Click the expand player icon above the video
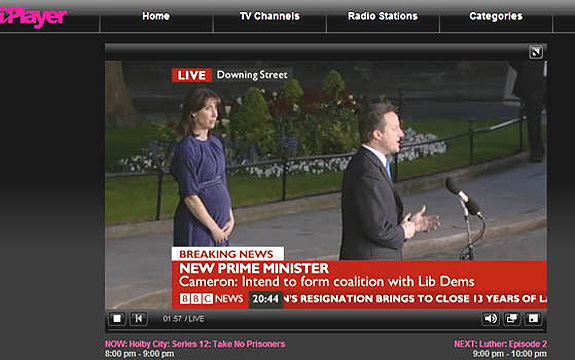This screenshot has height=360, width=575. tap(536, 52)
